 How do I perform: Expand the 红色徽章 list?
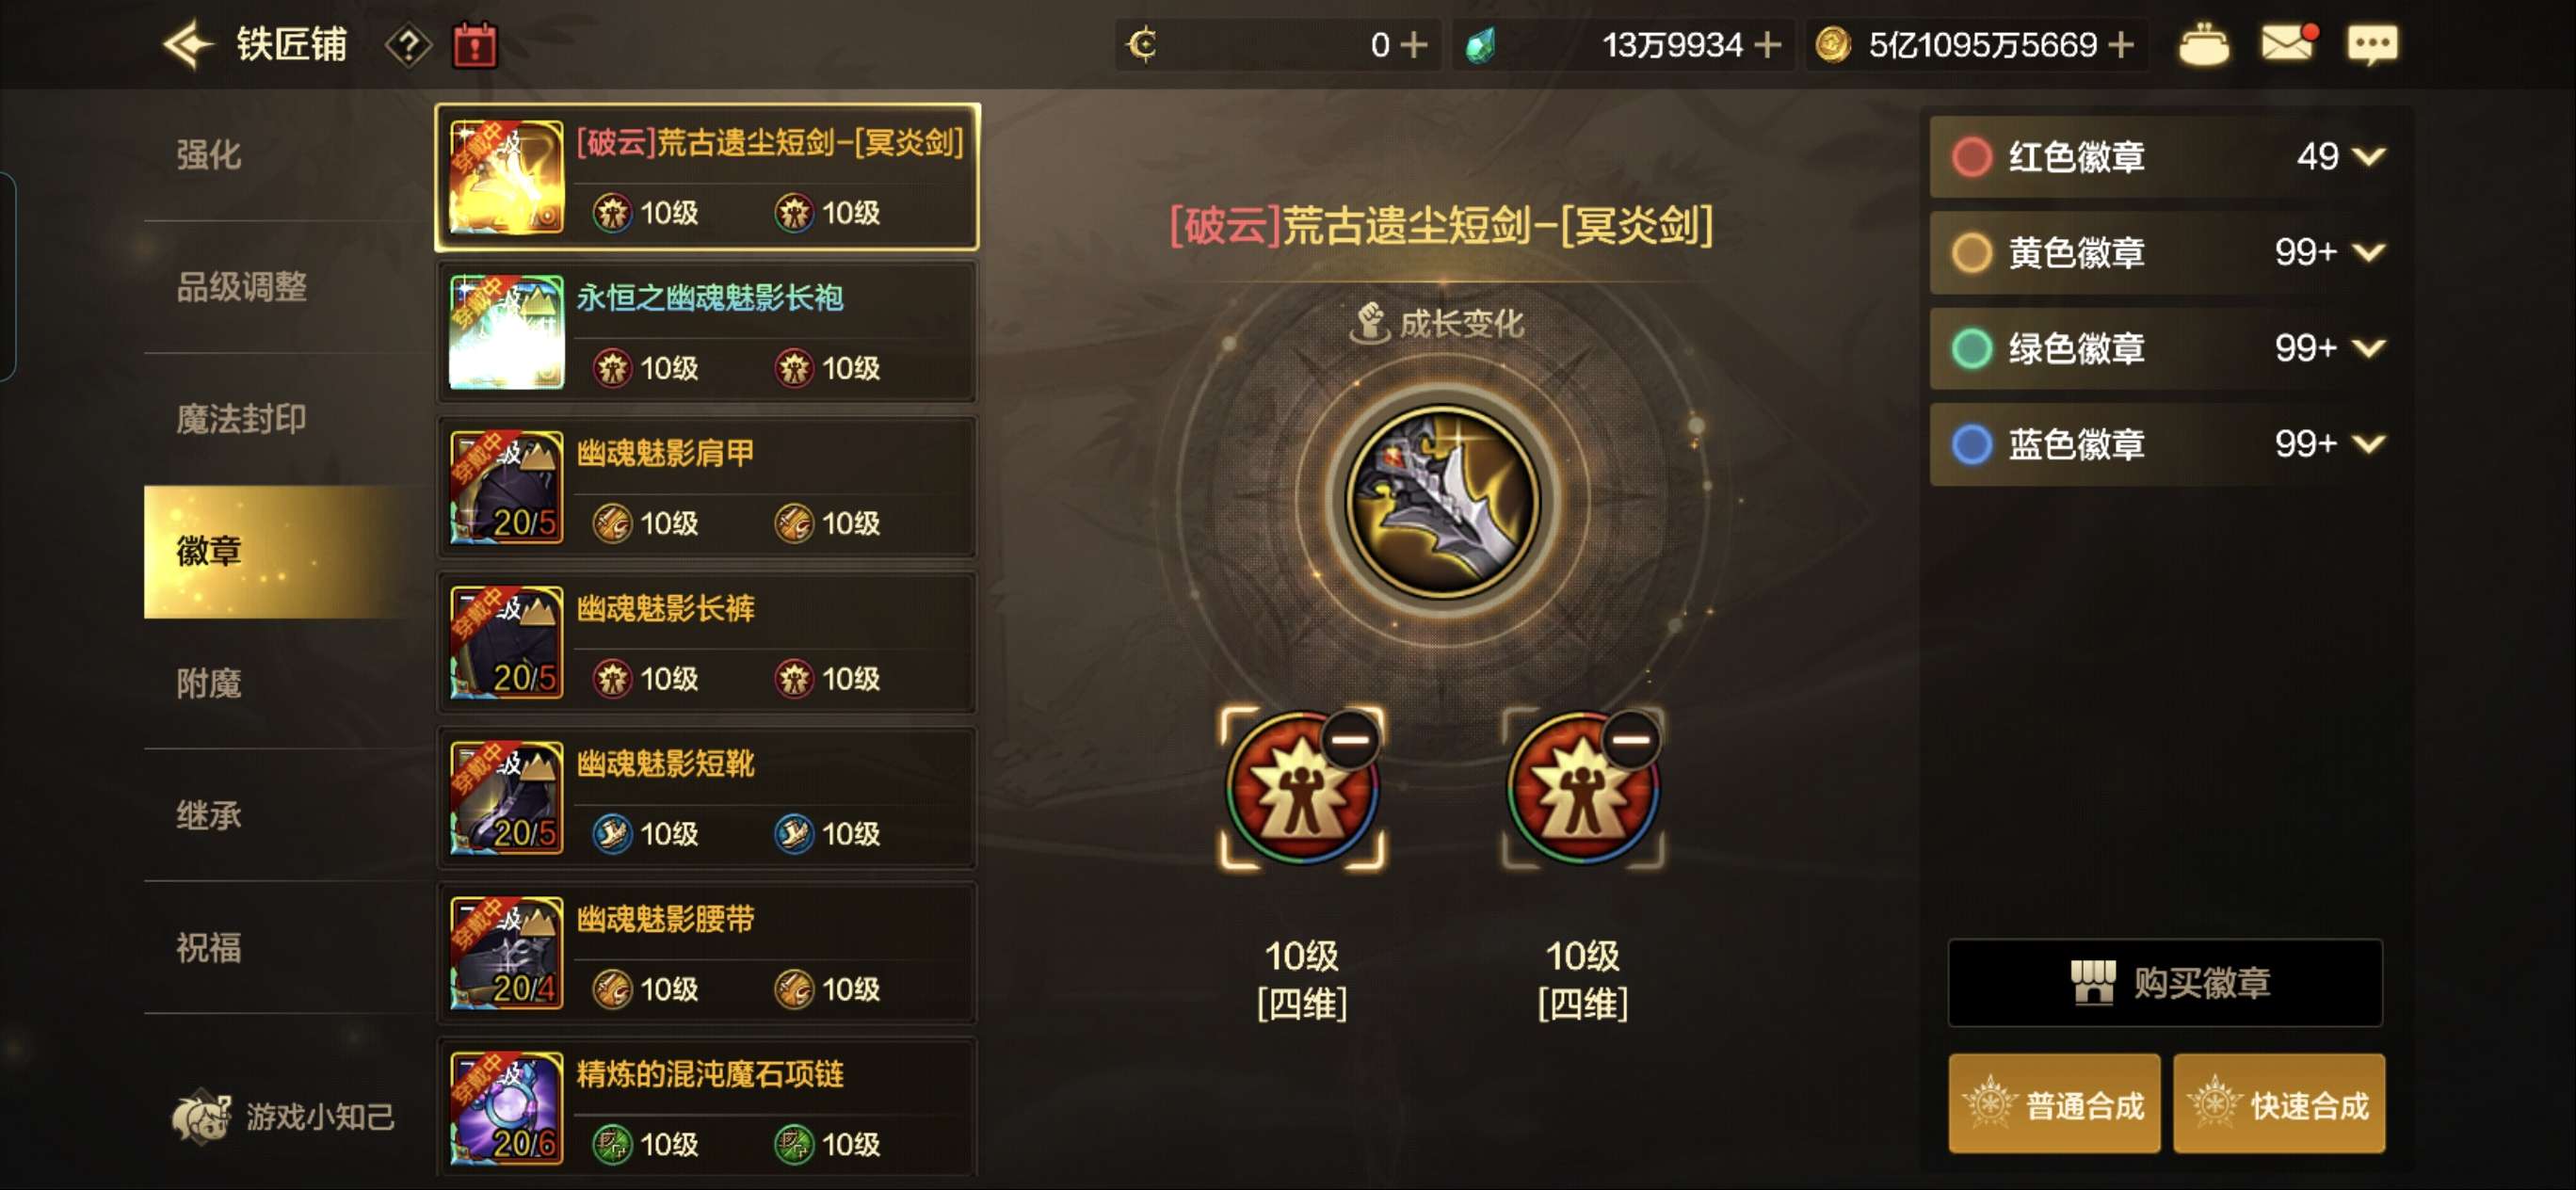pos(2368,156)
